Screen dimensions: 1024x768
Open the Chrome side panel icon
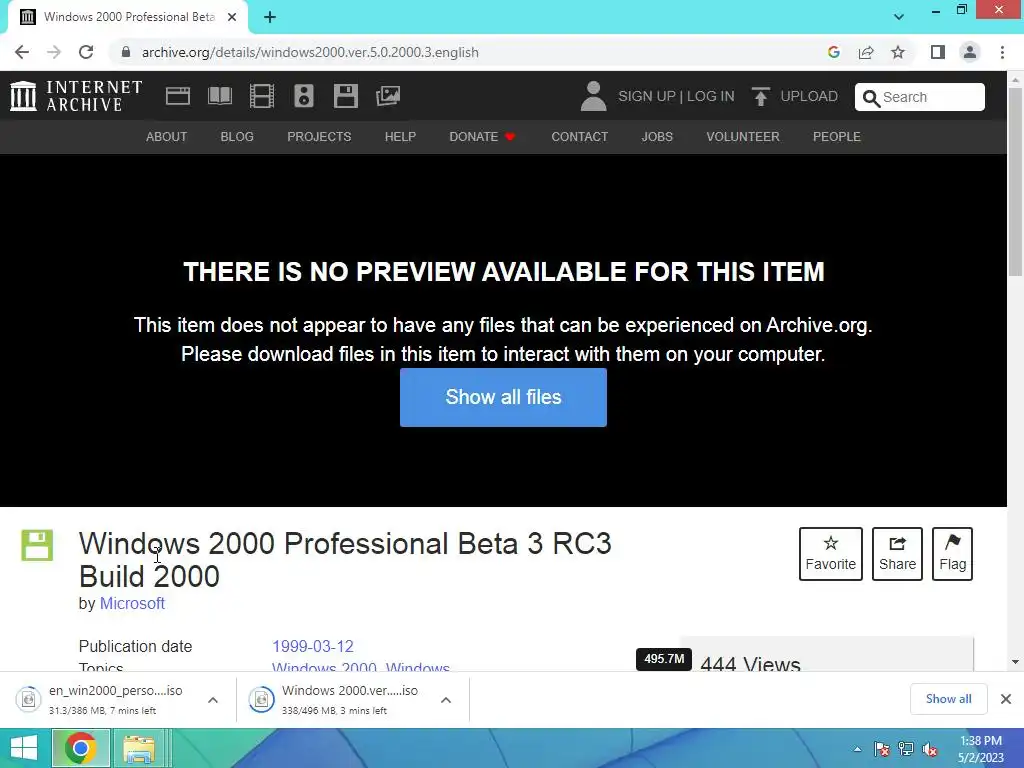(x=938, y=52)
